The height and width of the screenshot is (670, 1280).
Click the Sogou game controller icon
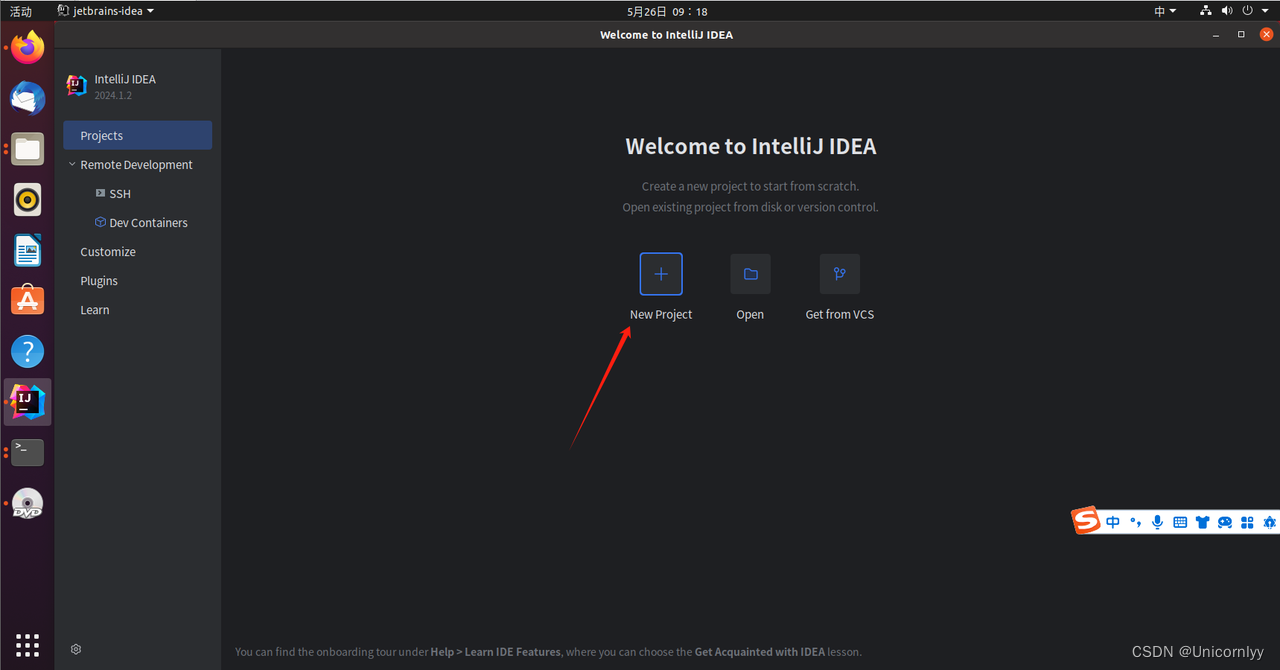click(1225, 522)
